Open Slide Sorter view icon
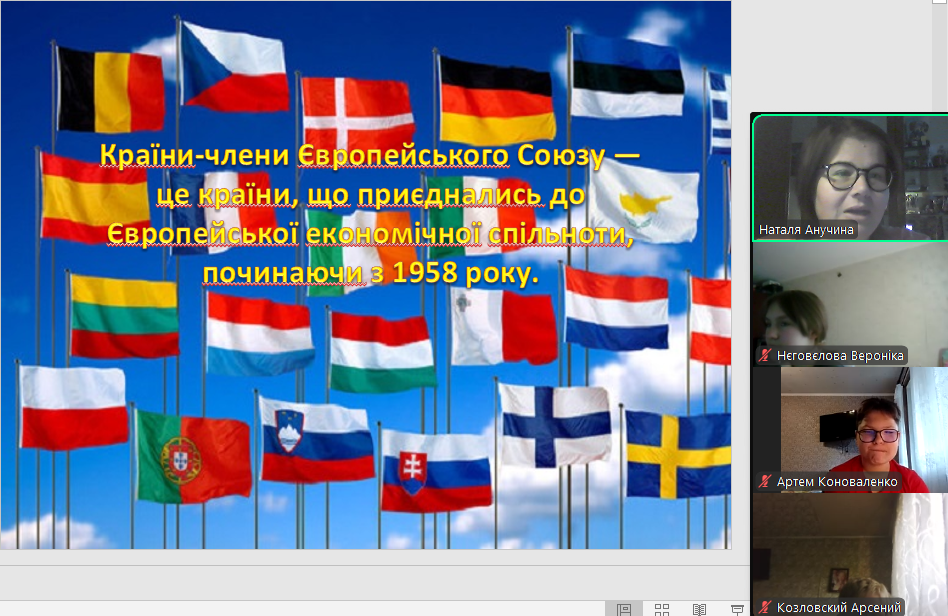 tap(662, 608)
